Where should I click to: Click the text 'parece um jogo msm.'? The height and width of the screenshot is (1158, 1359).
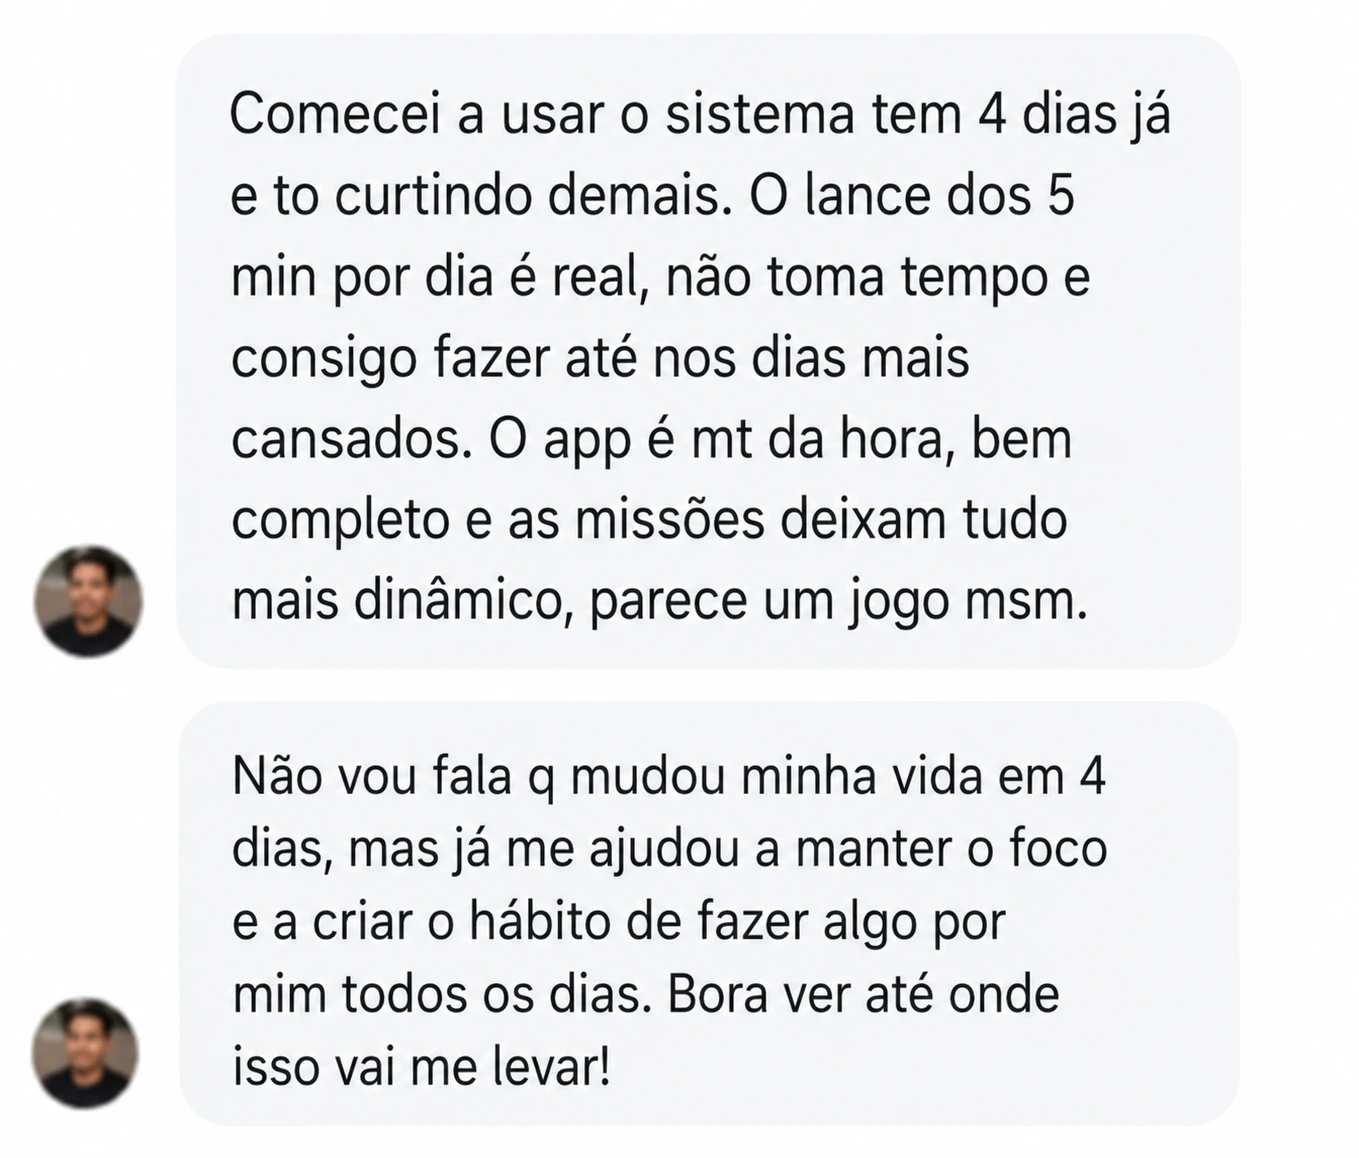tap(838, 603)
